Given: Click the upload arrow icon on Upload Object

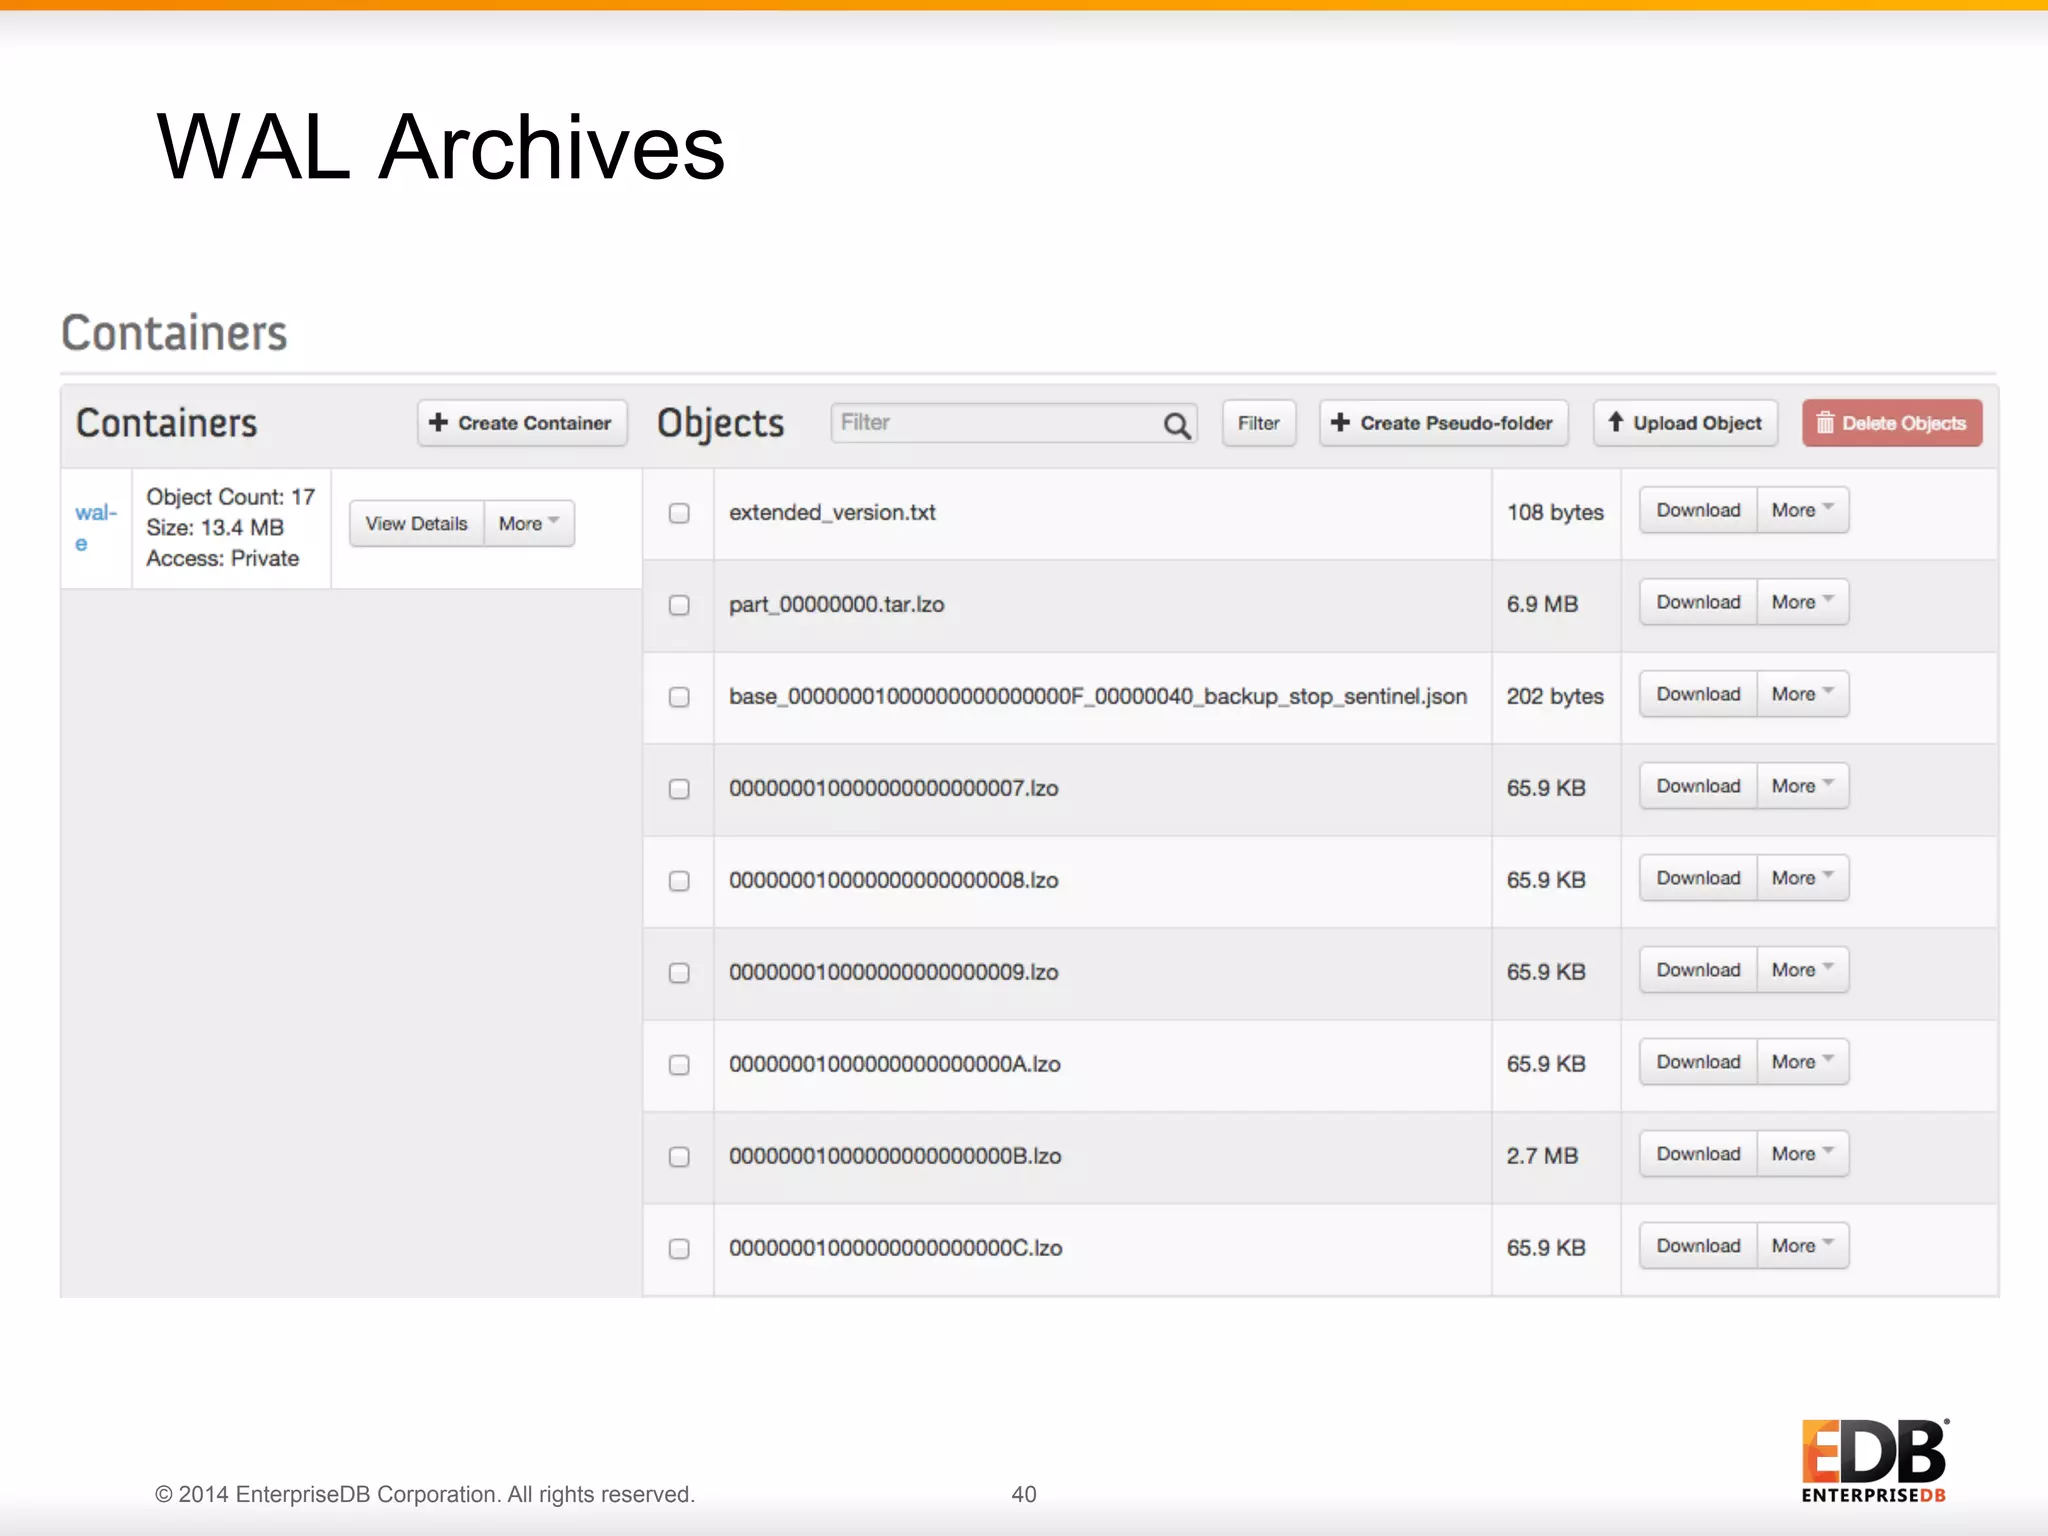Looking at the screenshot, I should [x=1615, y=422].
